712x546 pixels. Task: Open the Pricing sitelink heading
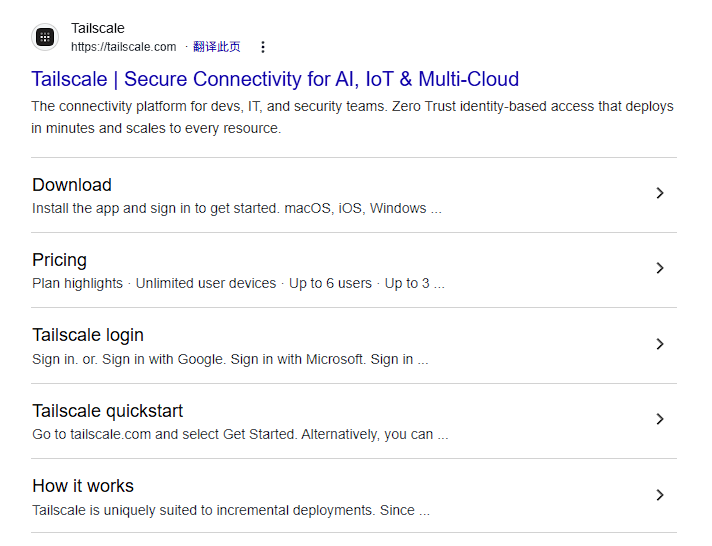60,260
